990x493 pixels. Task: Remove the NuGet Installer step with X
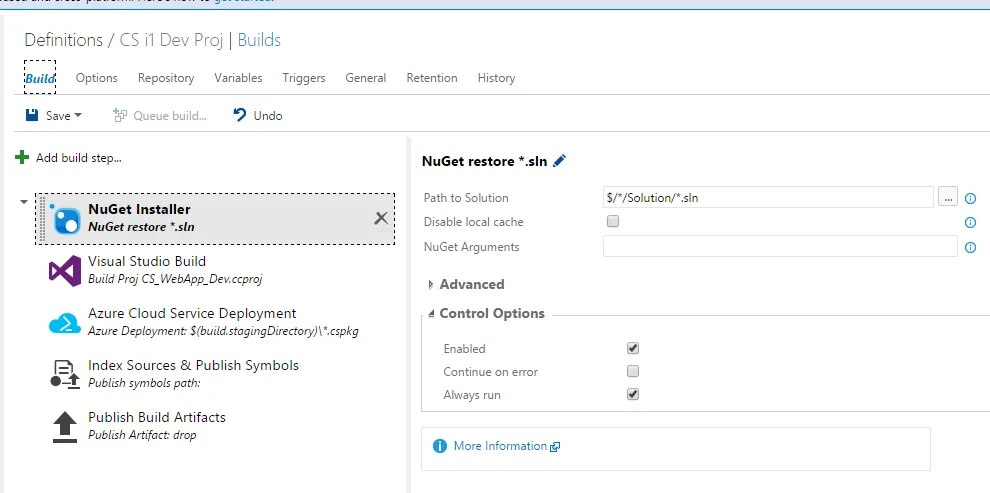pos(381,218)
